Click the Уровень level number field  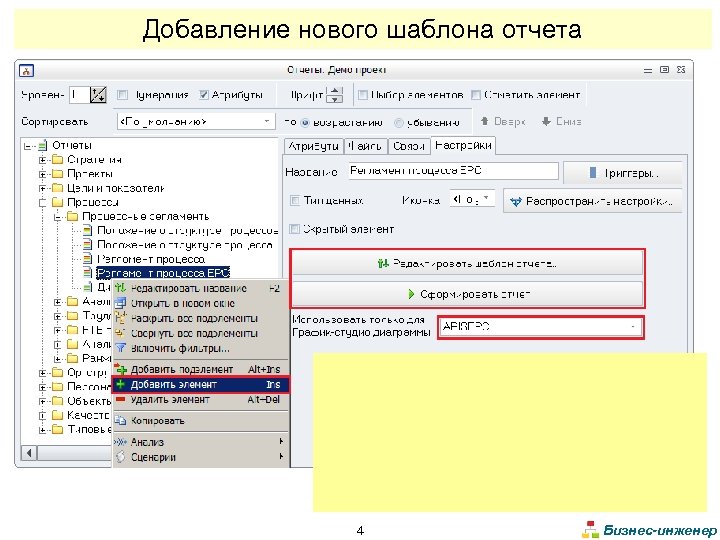(x=79, y=95)
